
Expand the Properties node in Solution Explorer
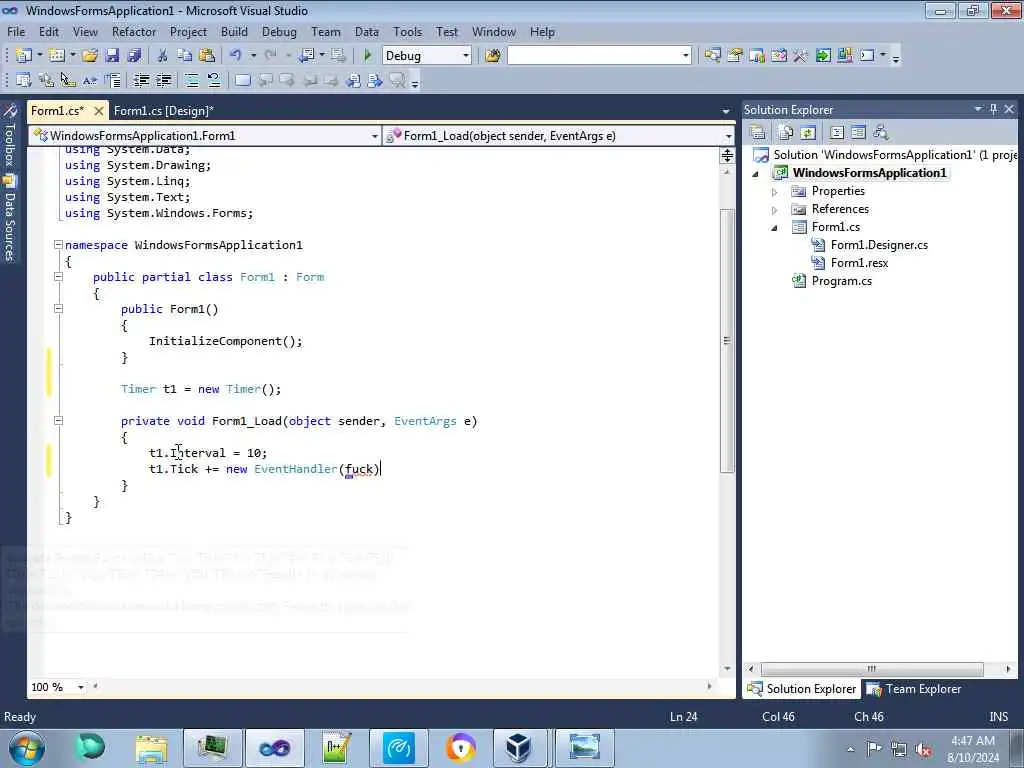(x=775, y=192)
